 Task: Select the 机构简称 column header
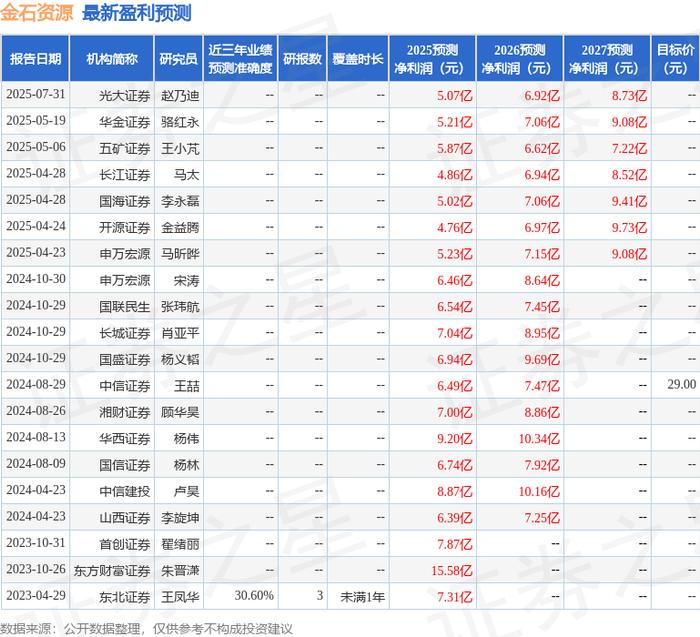112,58
